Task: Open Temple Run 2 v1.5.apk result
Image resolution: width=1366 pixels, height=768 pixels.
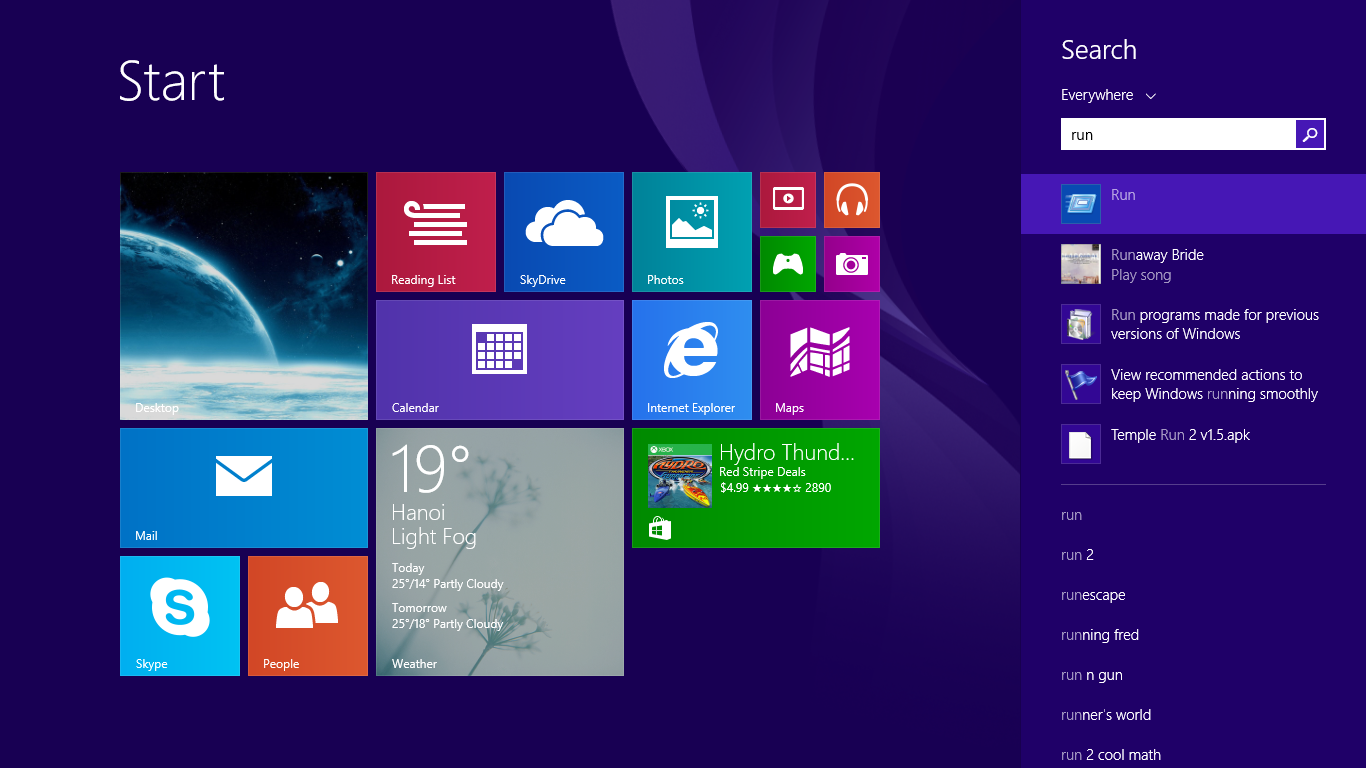Action: point(1193,444)
